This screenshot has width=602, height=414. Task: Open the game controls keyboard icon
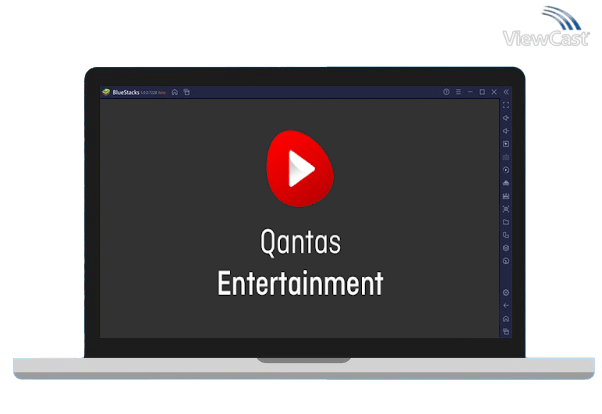pyautogui.click(x=506, y=157)
